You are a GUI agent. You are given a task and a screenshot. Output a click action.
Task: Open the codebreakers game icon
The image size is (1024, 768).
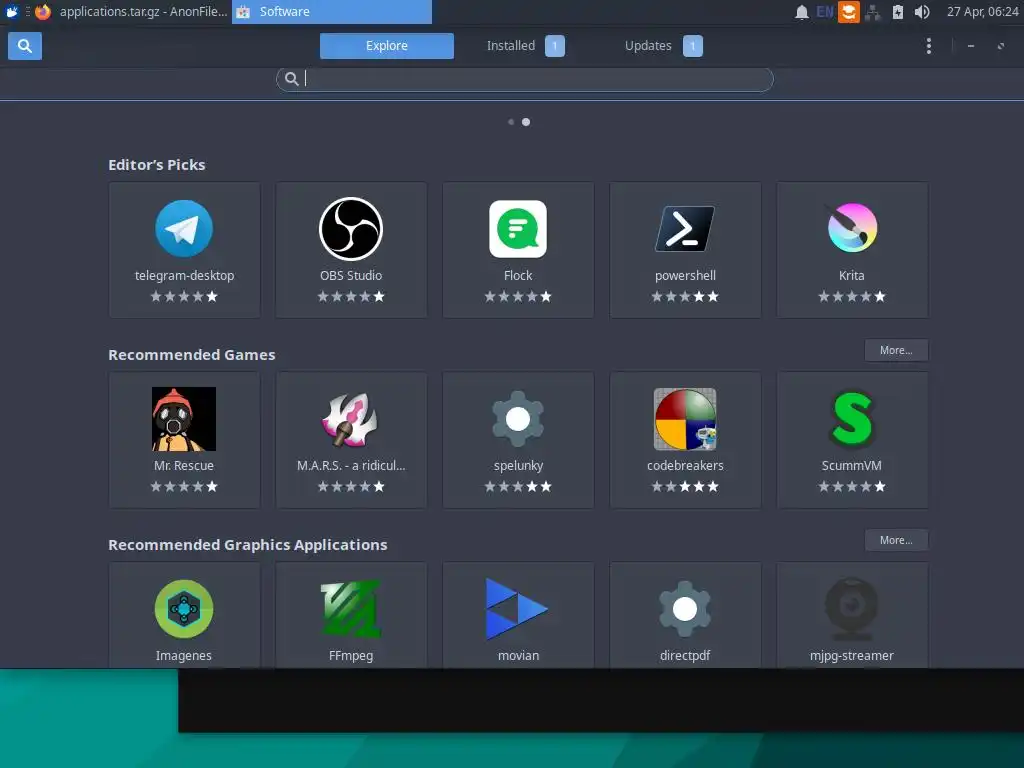point(685,419)
